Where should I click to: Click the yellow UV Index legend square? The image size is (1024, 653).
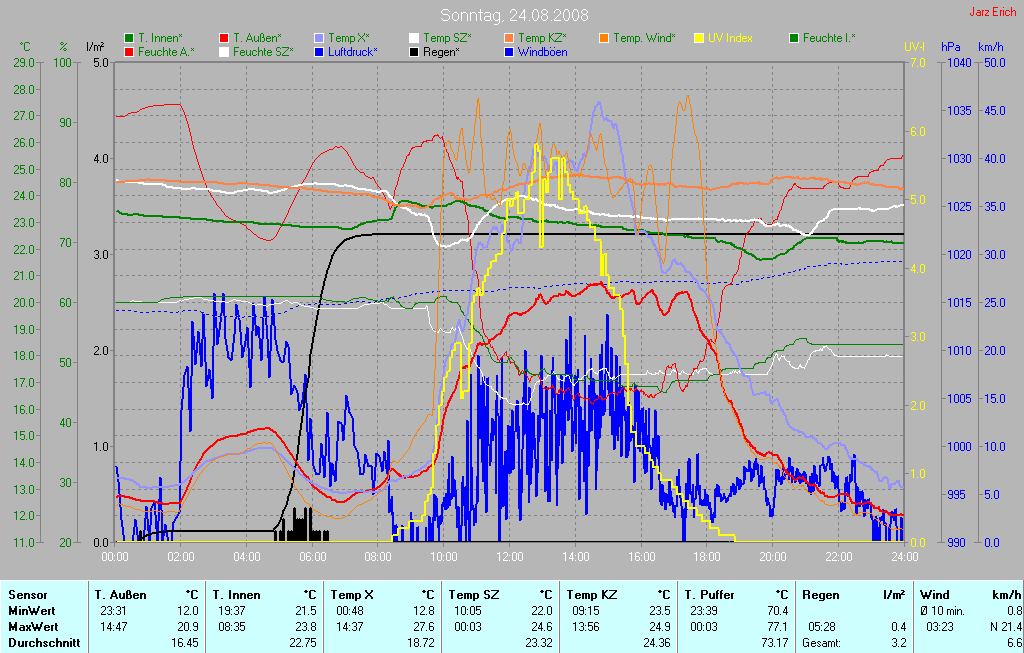coord(700,38)
